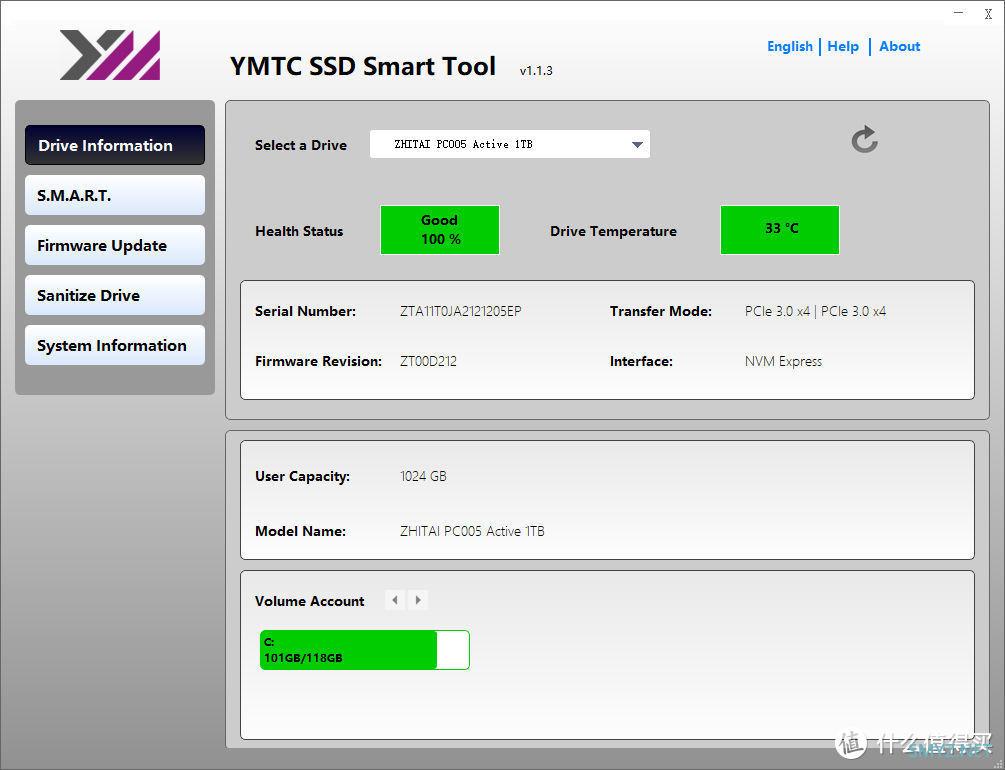Click the firmware revision value ZT00D212
This screenshot has width=1005, height=770.
[428, 361]
